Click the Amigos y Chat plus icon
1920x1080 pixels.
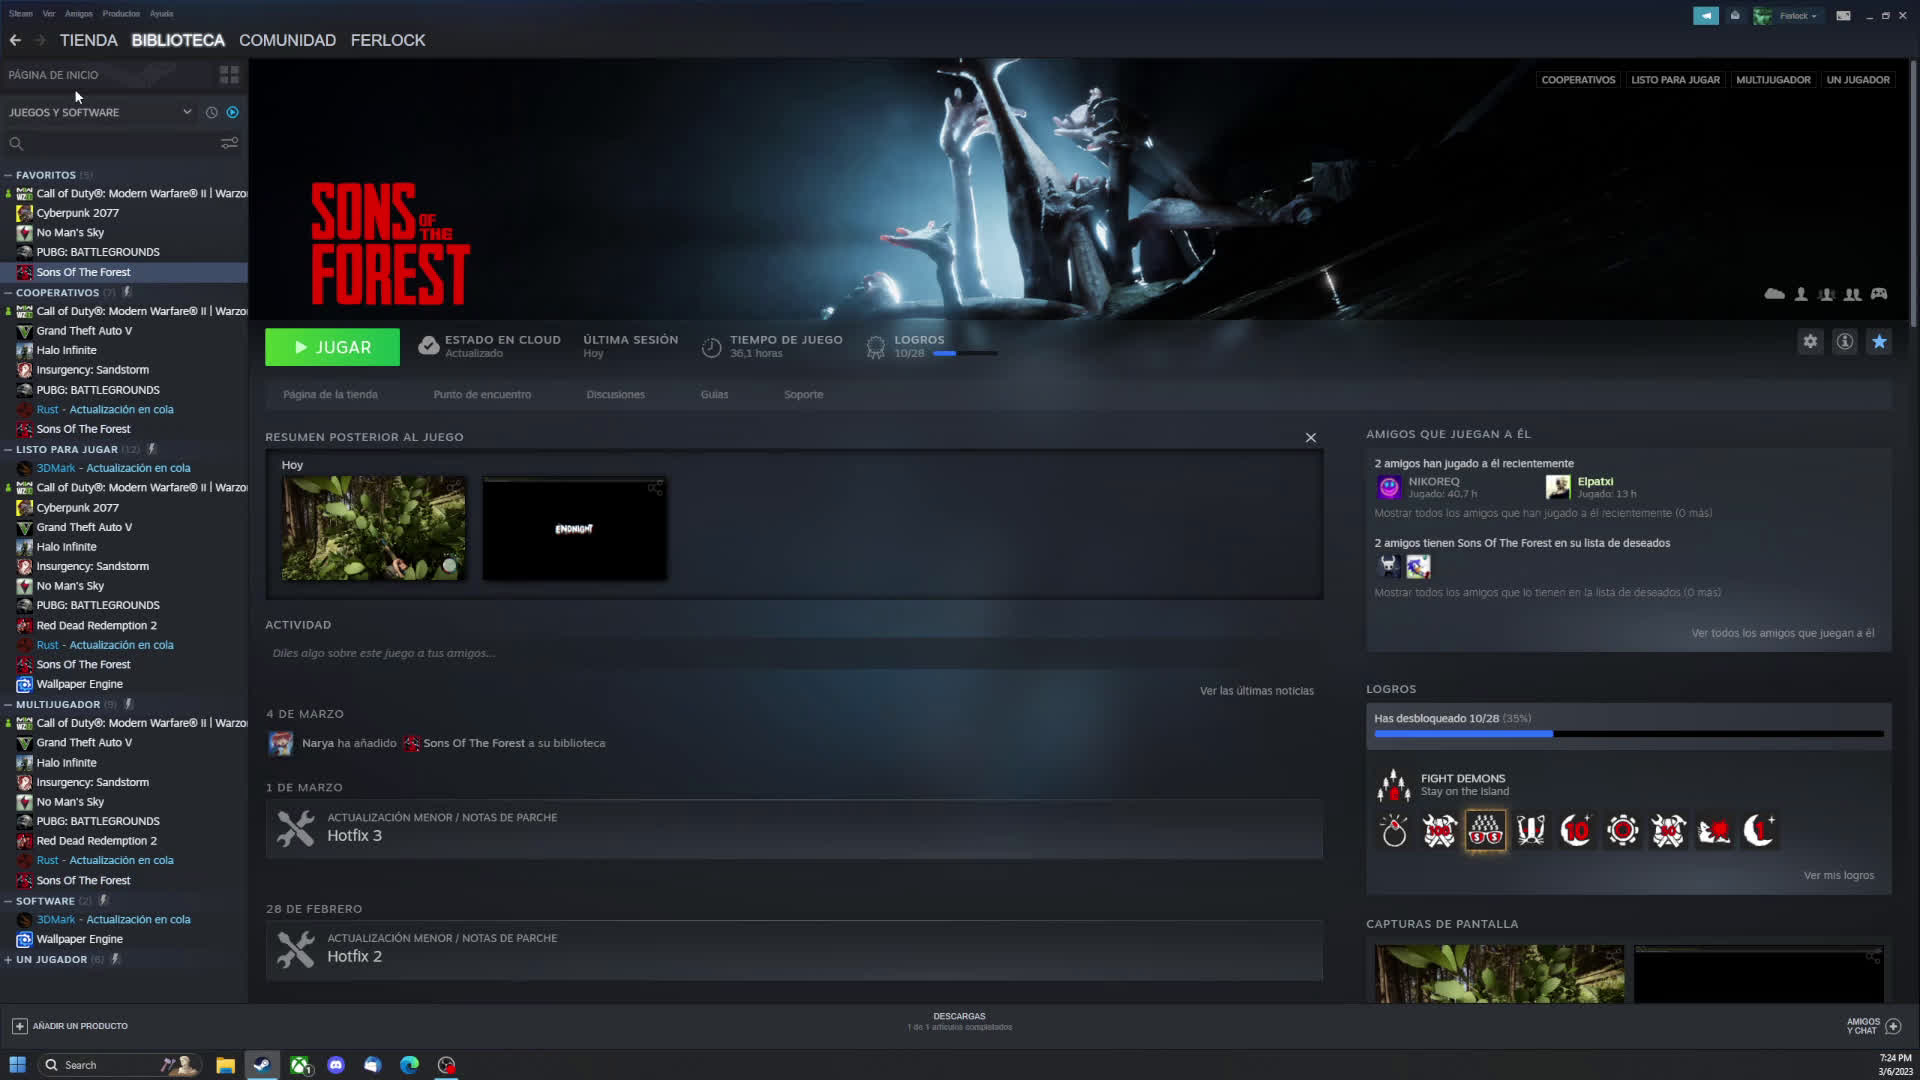point(1893,1026)
